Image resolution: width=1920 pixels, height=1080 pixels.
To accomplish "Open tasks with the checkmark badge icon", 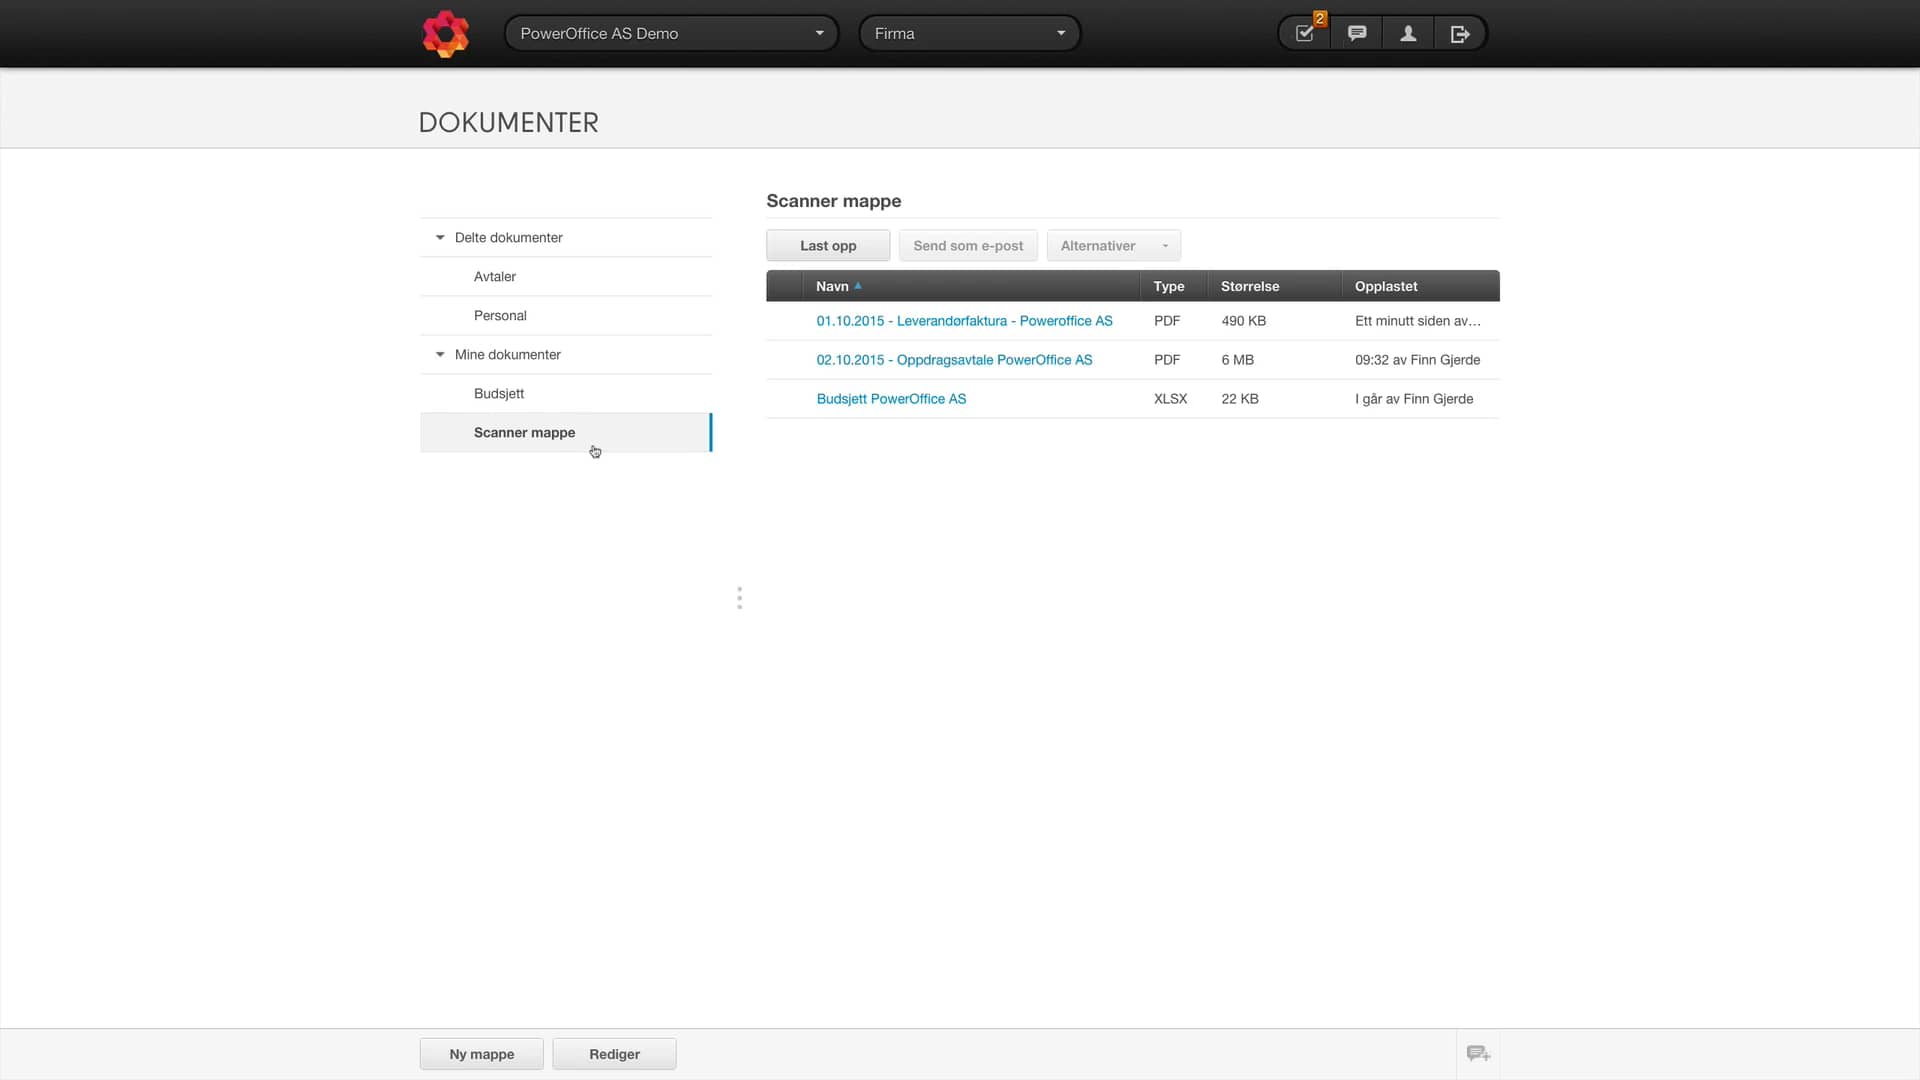I will point(1304,33).
